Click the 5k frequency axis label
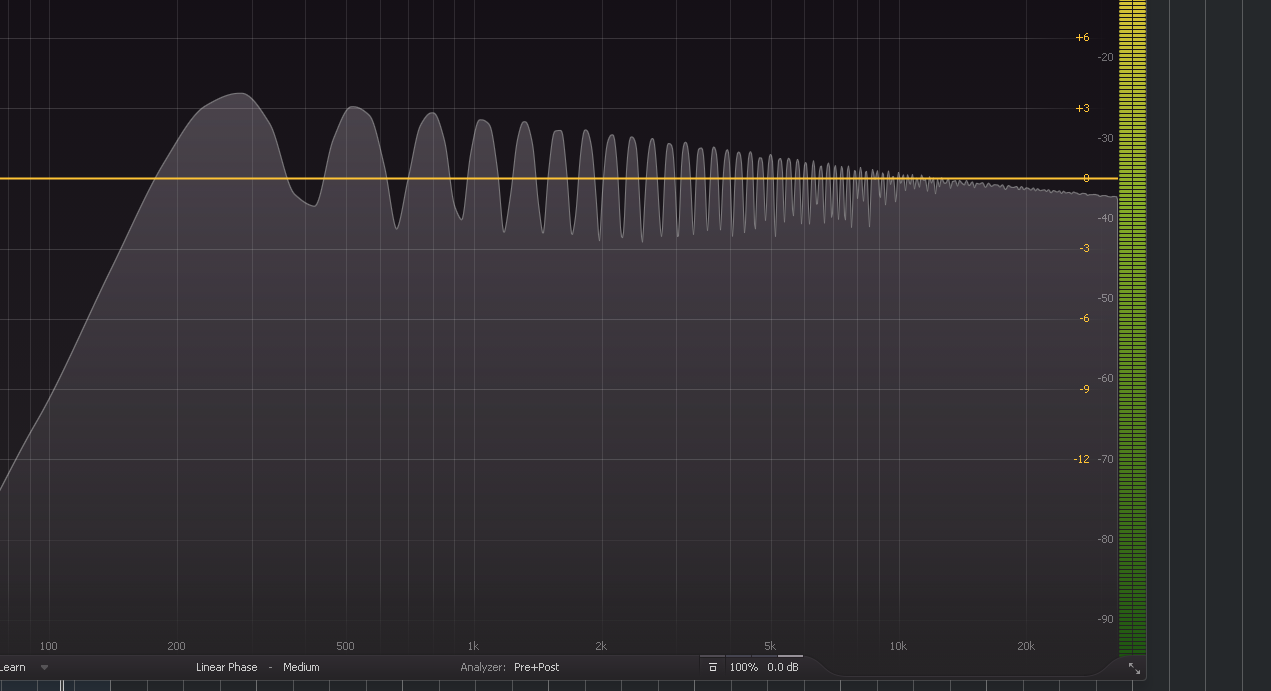This screenshot has height=691, width=1271. (x=770, y=646)
